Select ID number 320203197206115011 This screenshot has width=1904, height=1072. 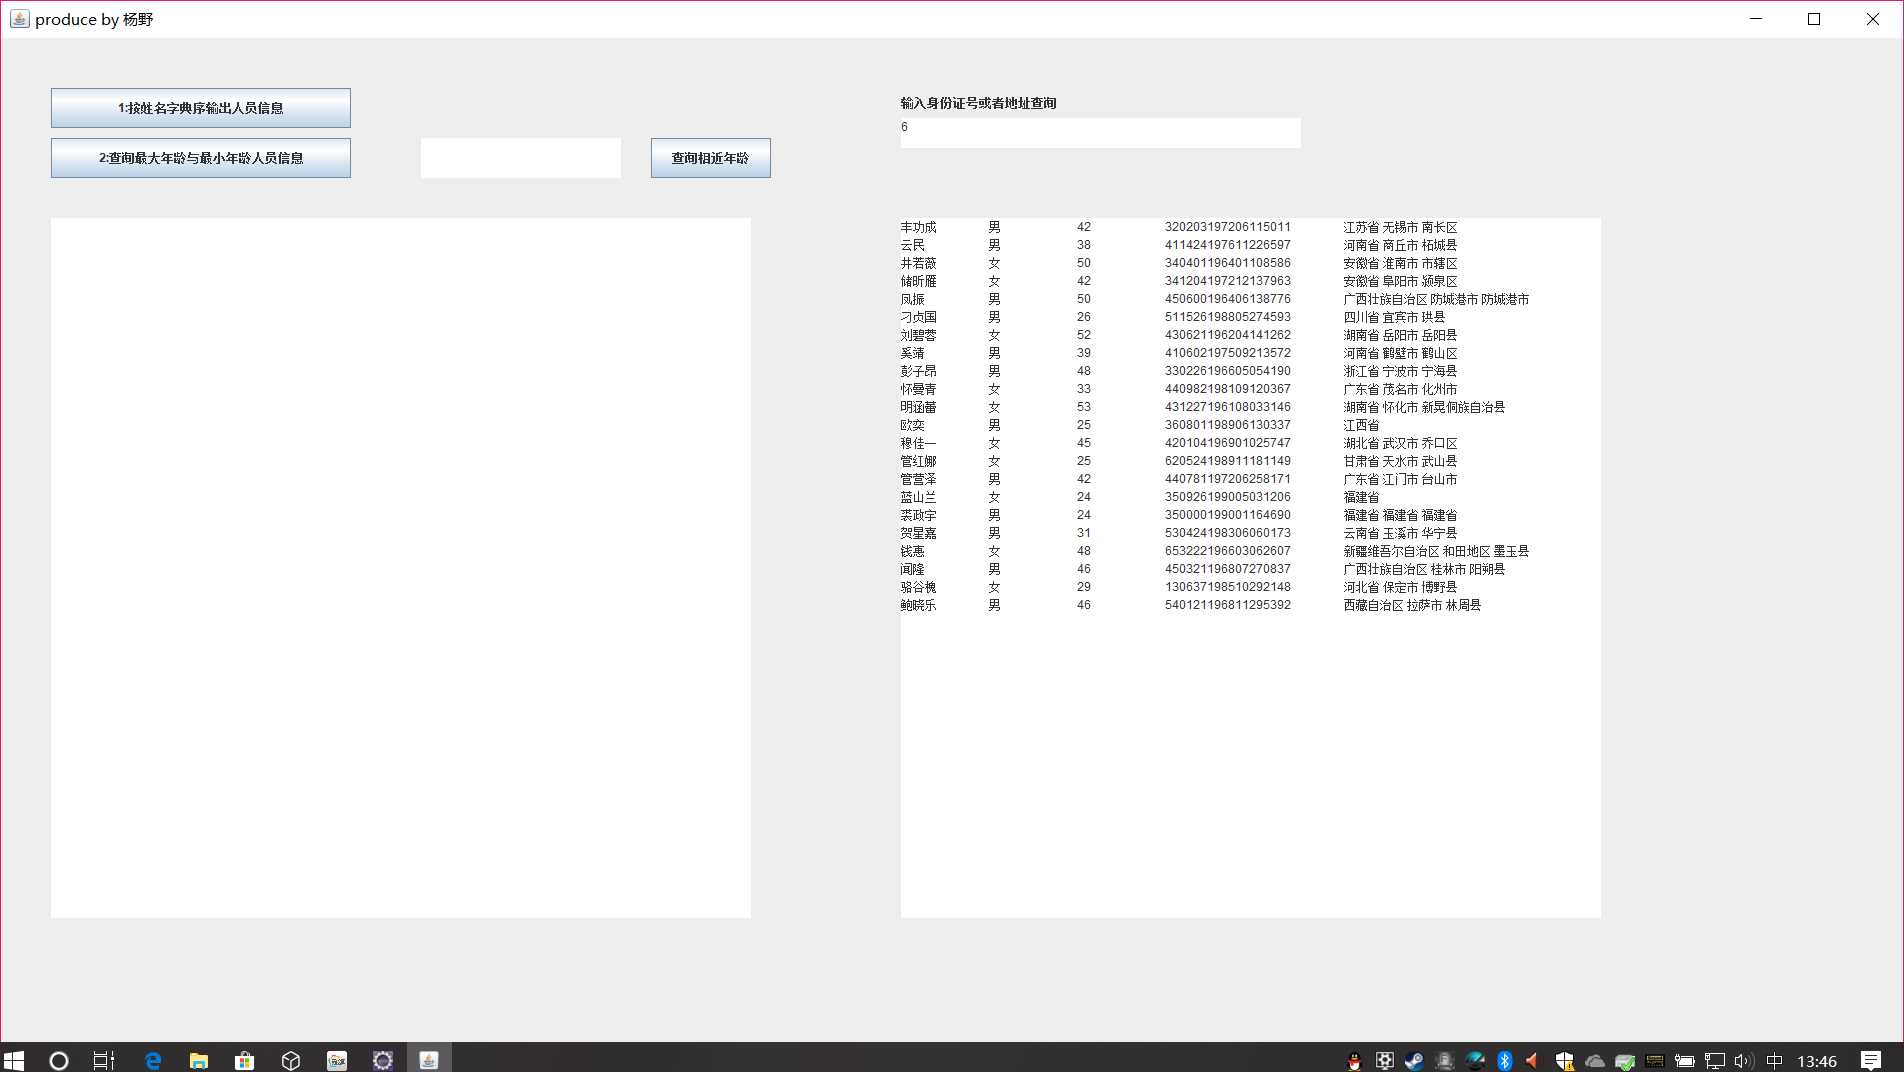[x=1227, y=227]
